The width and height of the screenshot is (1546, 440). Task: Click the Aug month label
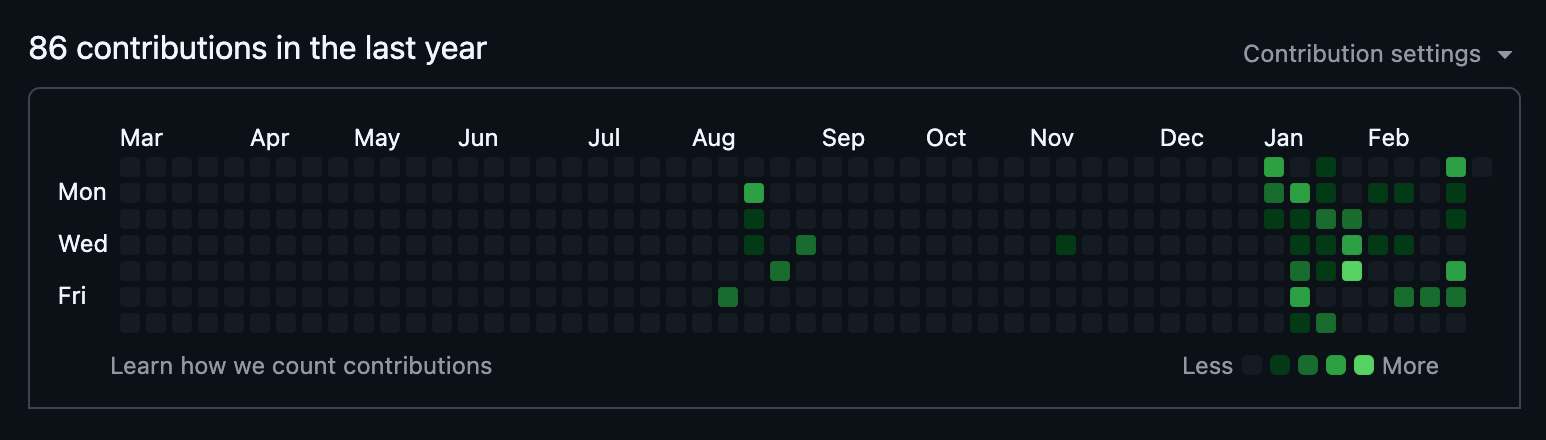[714, 138]
